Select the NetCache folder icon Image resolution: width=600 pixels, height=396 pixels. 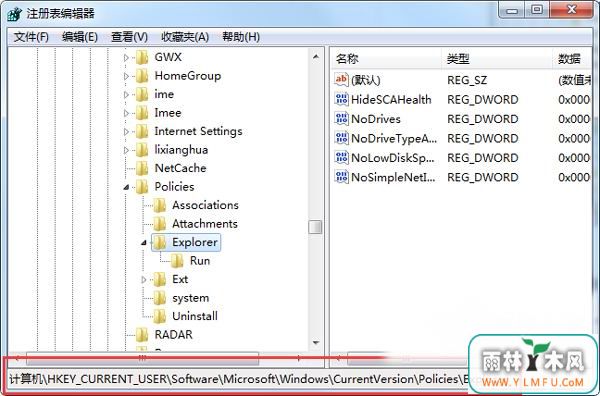142,168
